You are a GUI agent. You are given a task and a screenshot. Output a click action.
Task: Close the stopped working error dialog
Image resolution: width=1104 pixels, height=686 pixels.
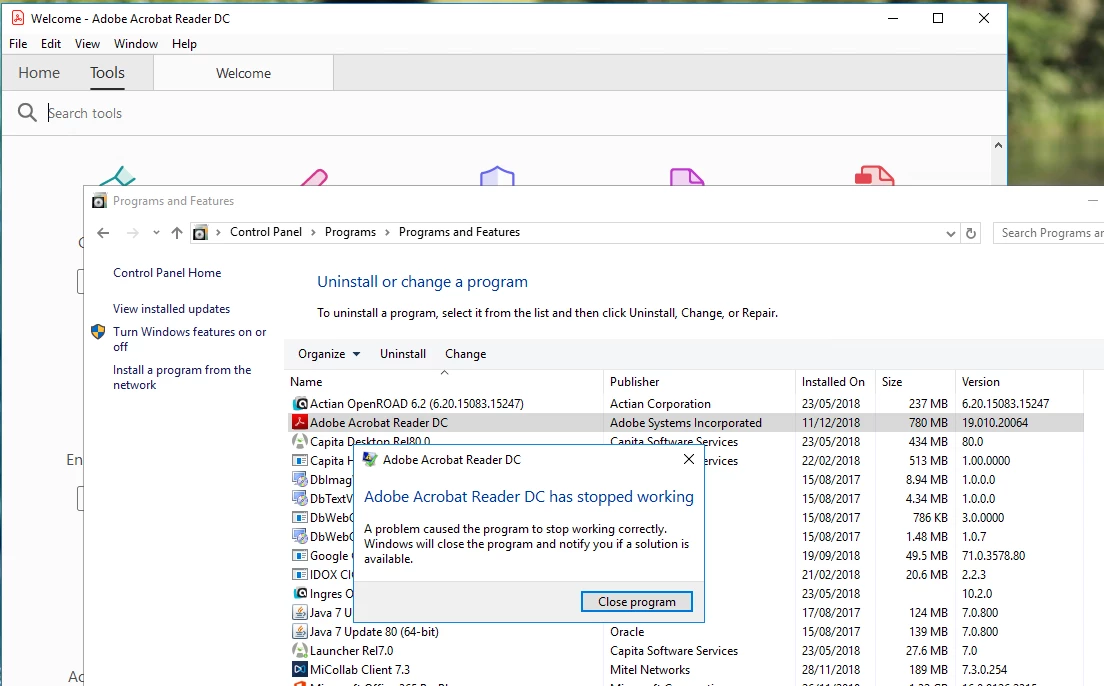point(689,459)
